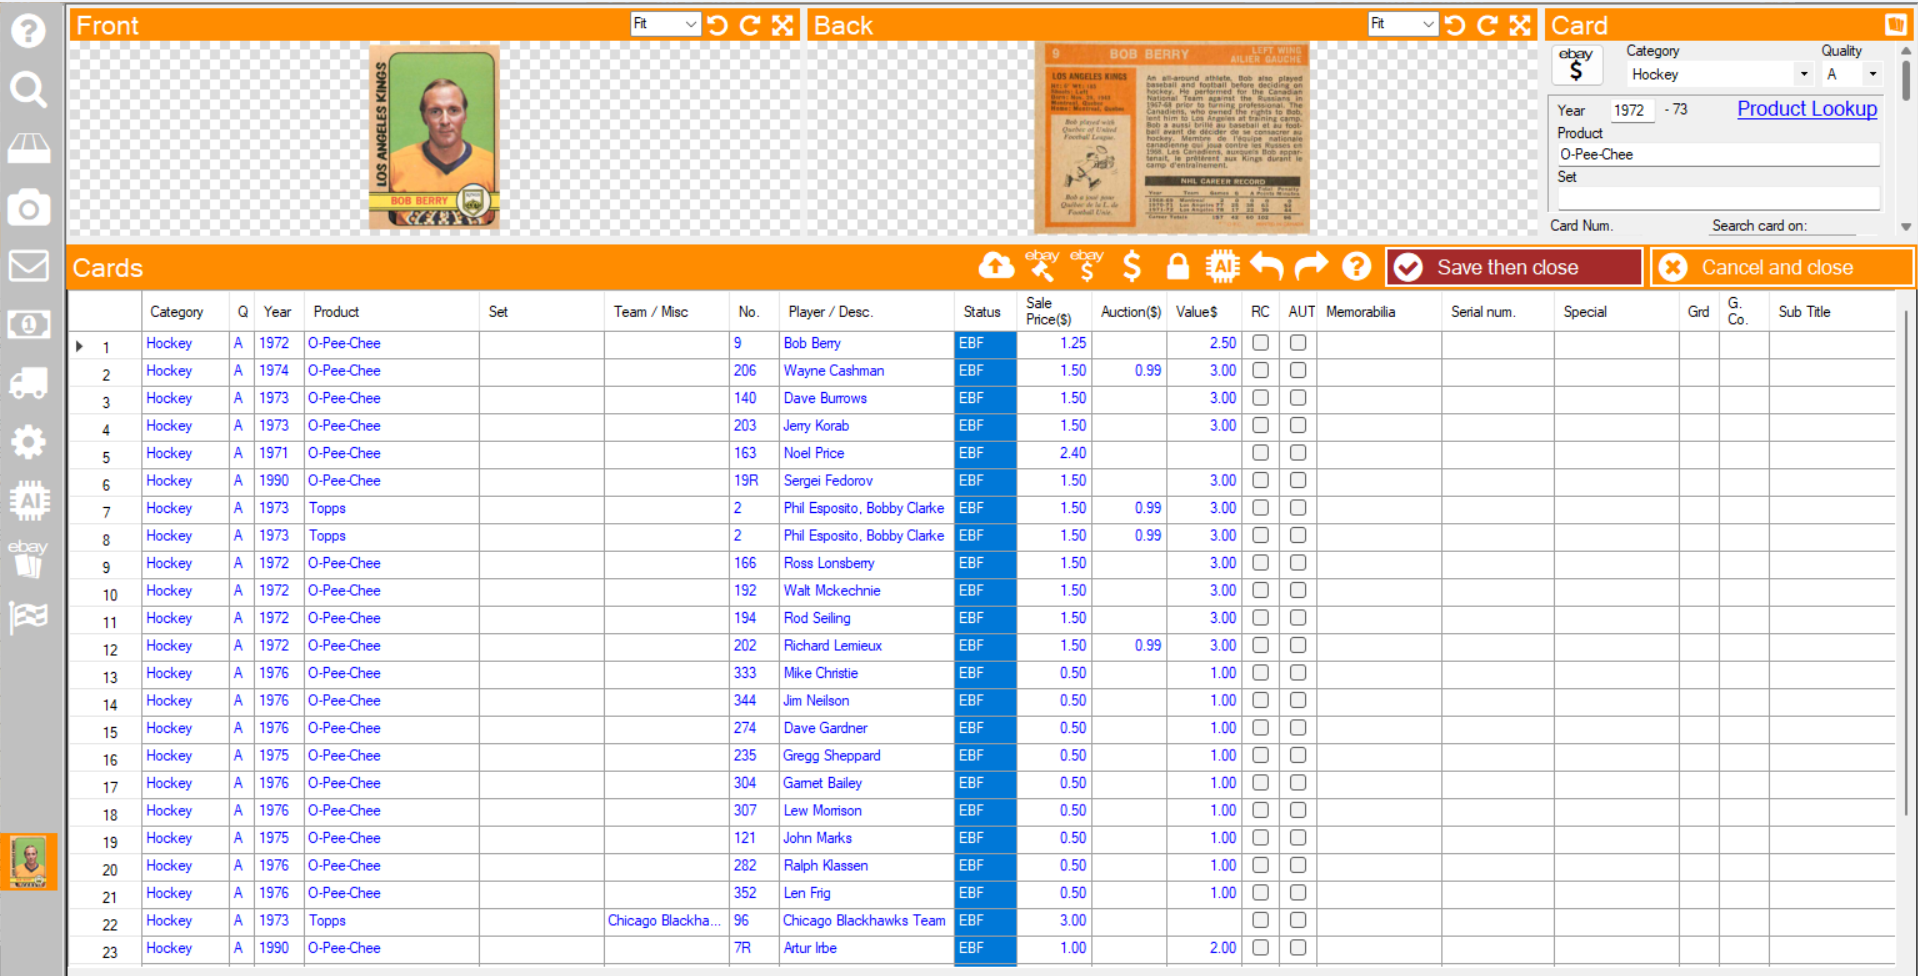Enable AUT checkbox on the Sergei Fedorov row

point(1297,481)
